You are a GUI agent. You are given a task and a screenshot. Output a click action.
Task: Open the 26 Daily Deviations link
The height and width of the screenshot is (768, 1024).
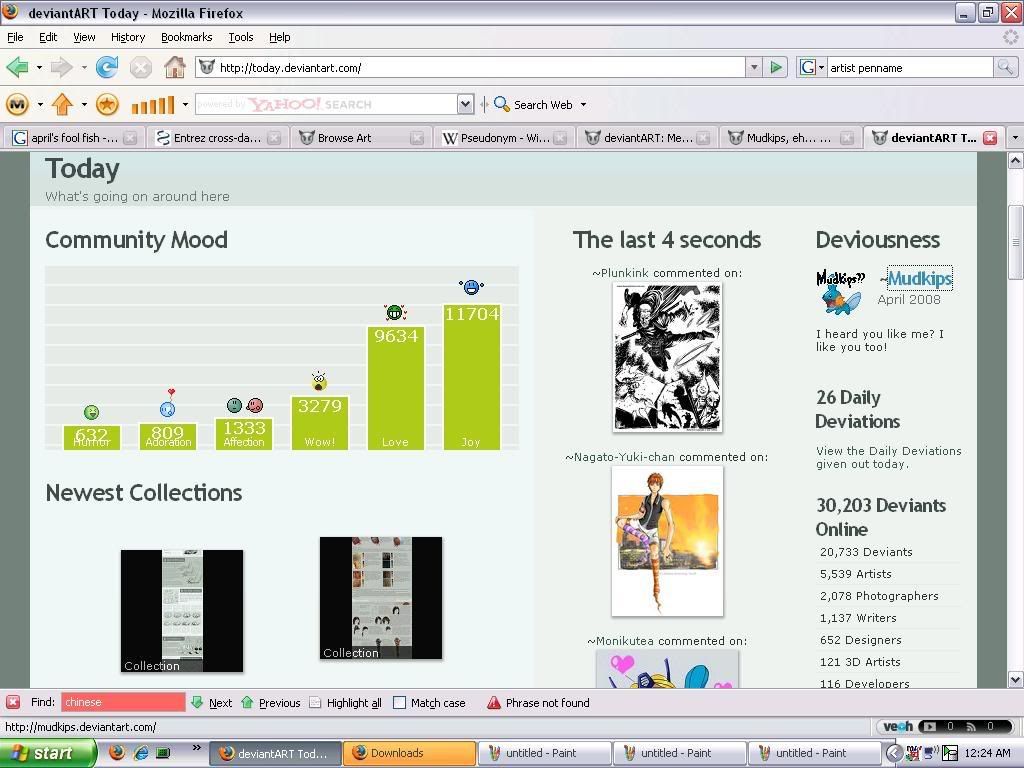(x=857, y=409)
